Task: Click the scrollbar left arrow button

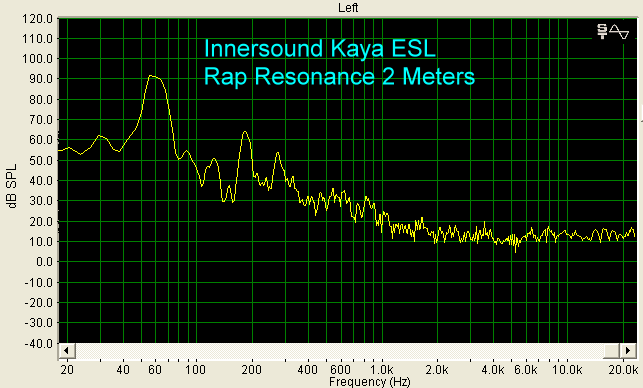Action: click(66, 351)
